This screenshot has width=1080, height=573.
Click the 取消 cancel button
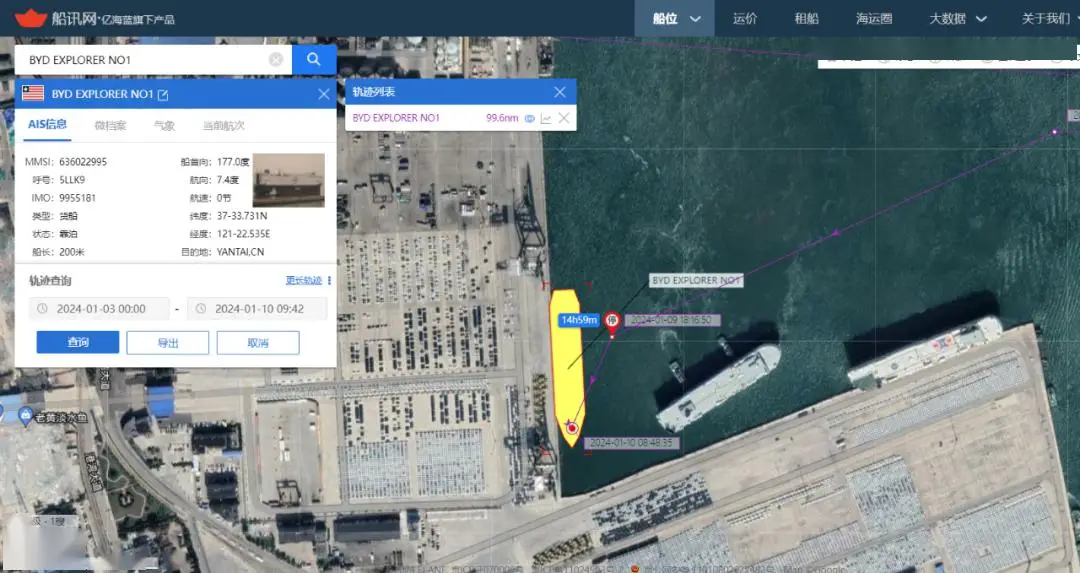(x=258, y=342)
